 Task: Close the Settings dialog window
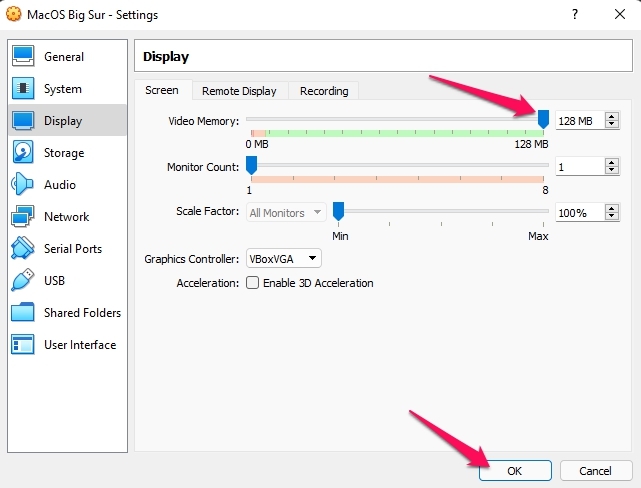[620, 14]
